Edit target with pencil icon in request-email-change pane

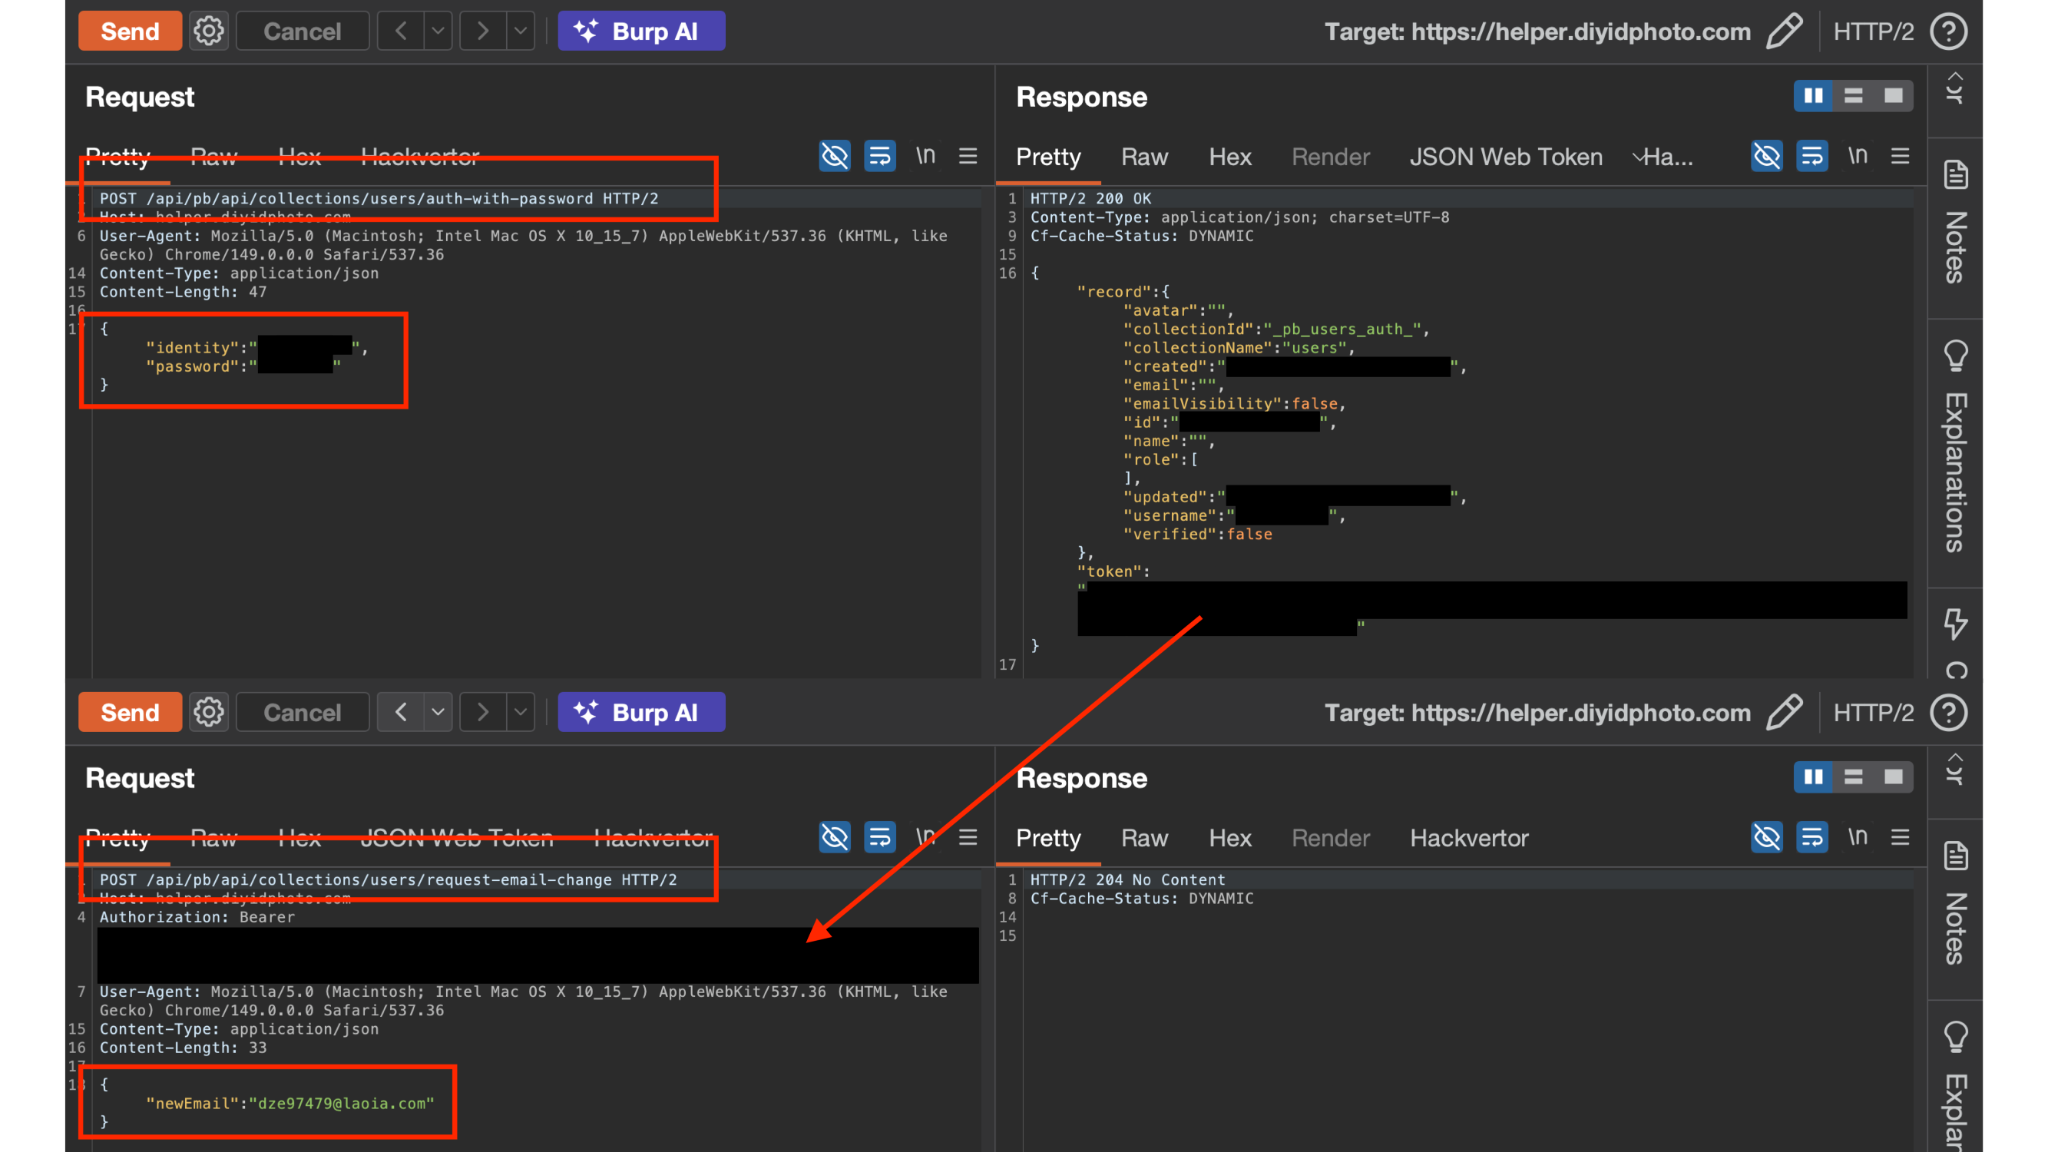[1784, 712]
